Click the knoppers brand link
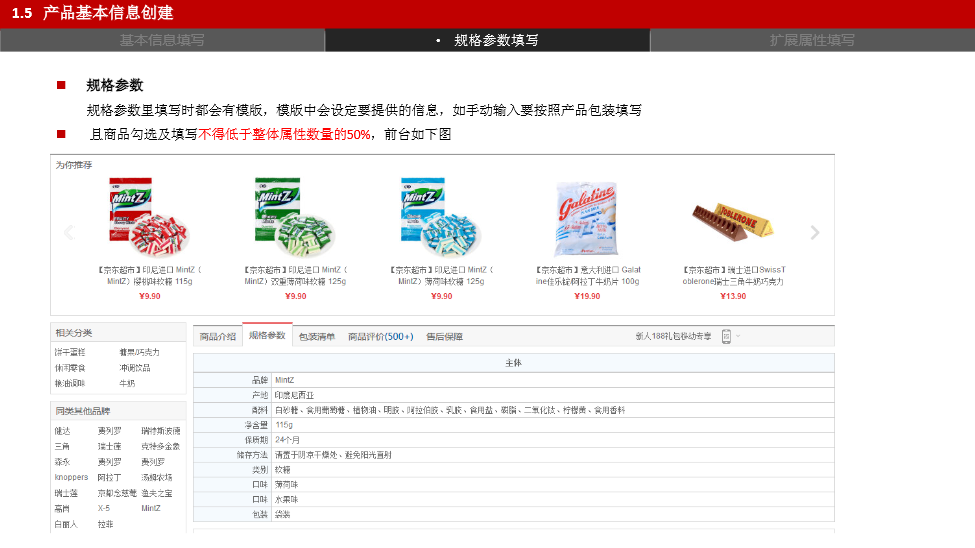This screenshot has width=975, height=548. click(x=71, y=477)
